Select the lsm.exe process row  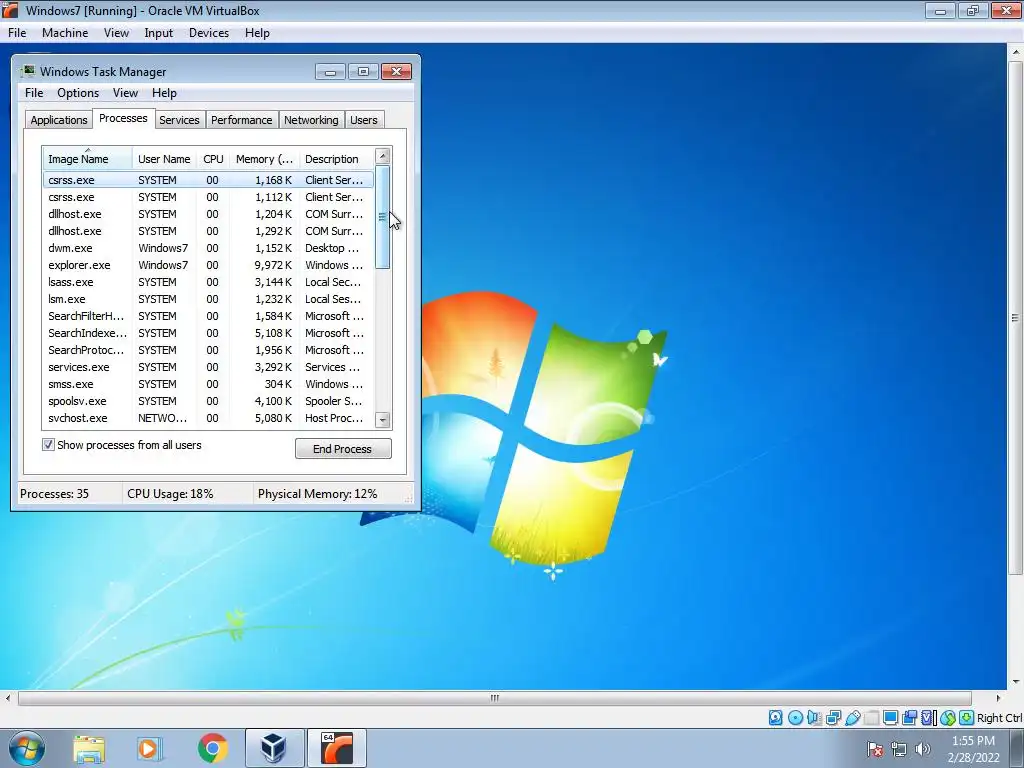coord(208,299)
